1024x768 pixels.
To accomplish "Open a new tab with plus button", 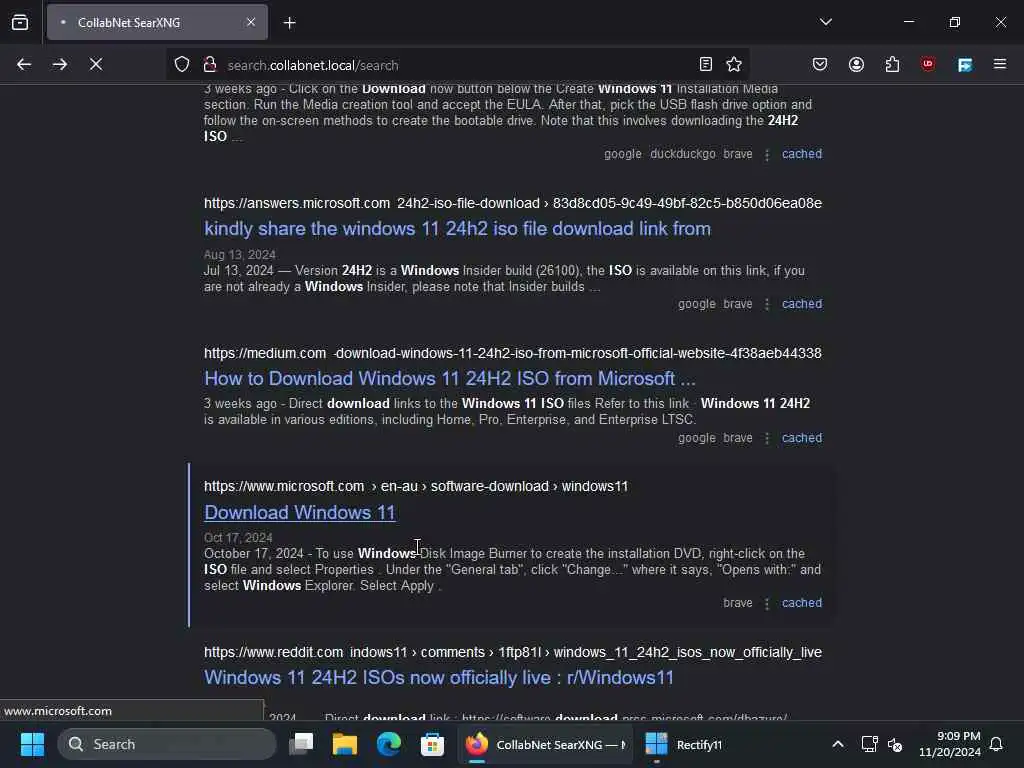I will coord(289,23).
